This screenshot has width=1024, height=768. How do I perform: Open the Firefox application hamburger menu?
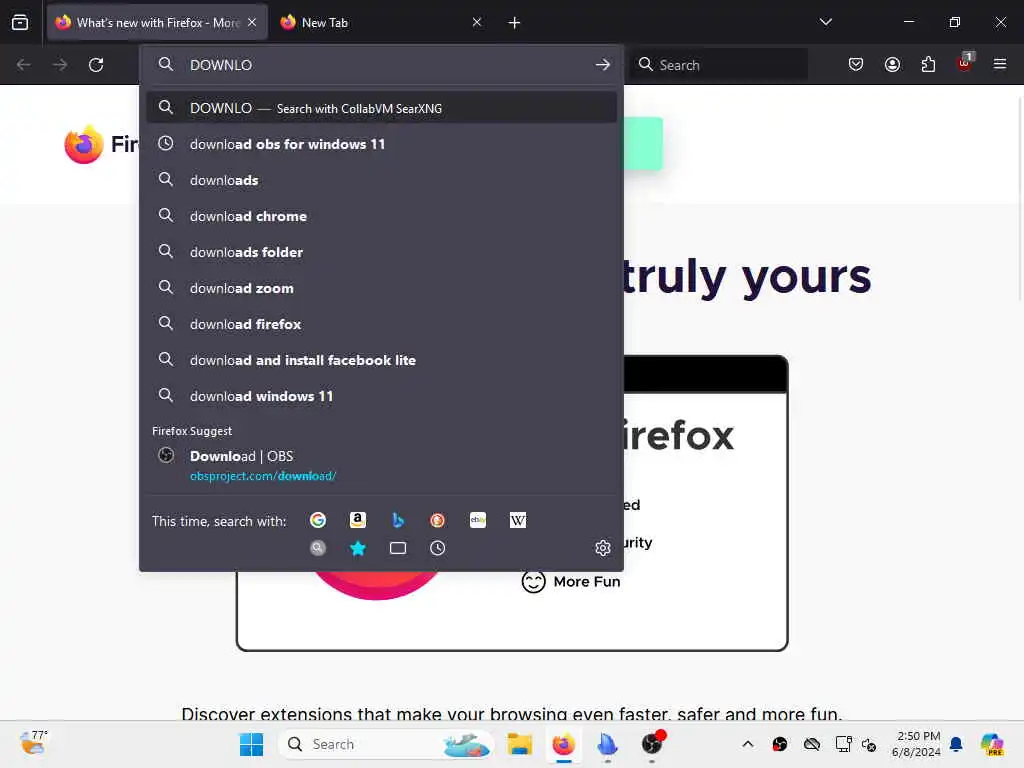(x=1000, y=64)
